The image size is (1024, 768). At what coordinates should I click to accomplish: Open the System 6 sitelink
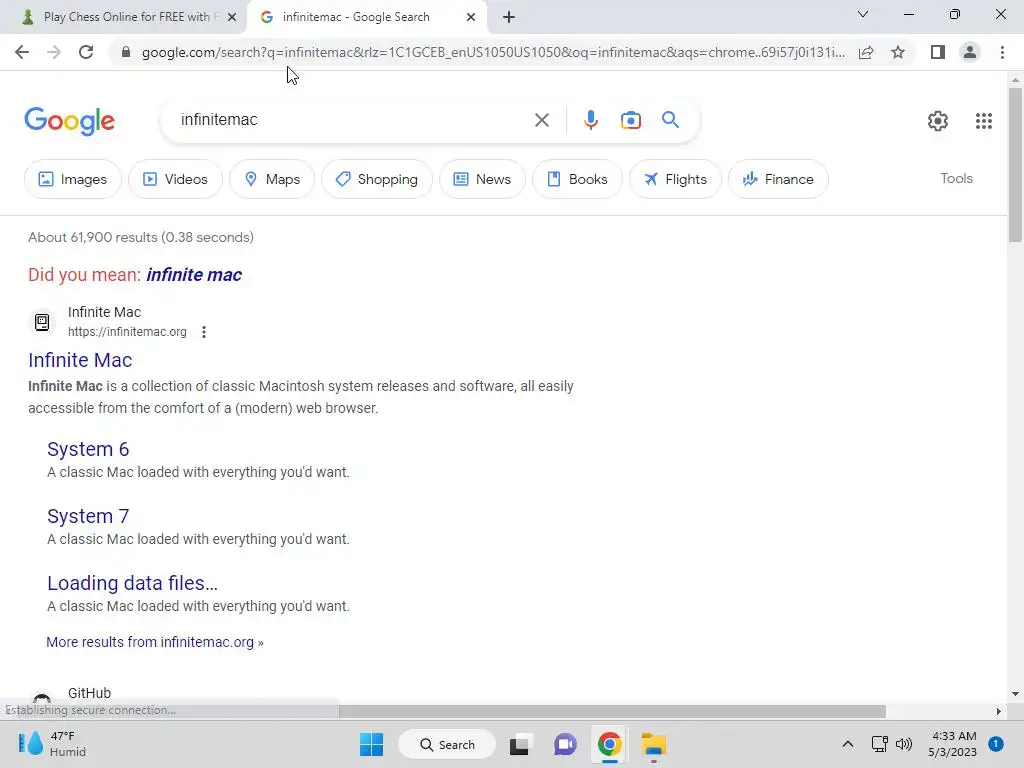[88, 449]
